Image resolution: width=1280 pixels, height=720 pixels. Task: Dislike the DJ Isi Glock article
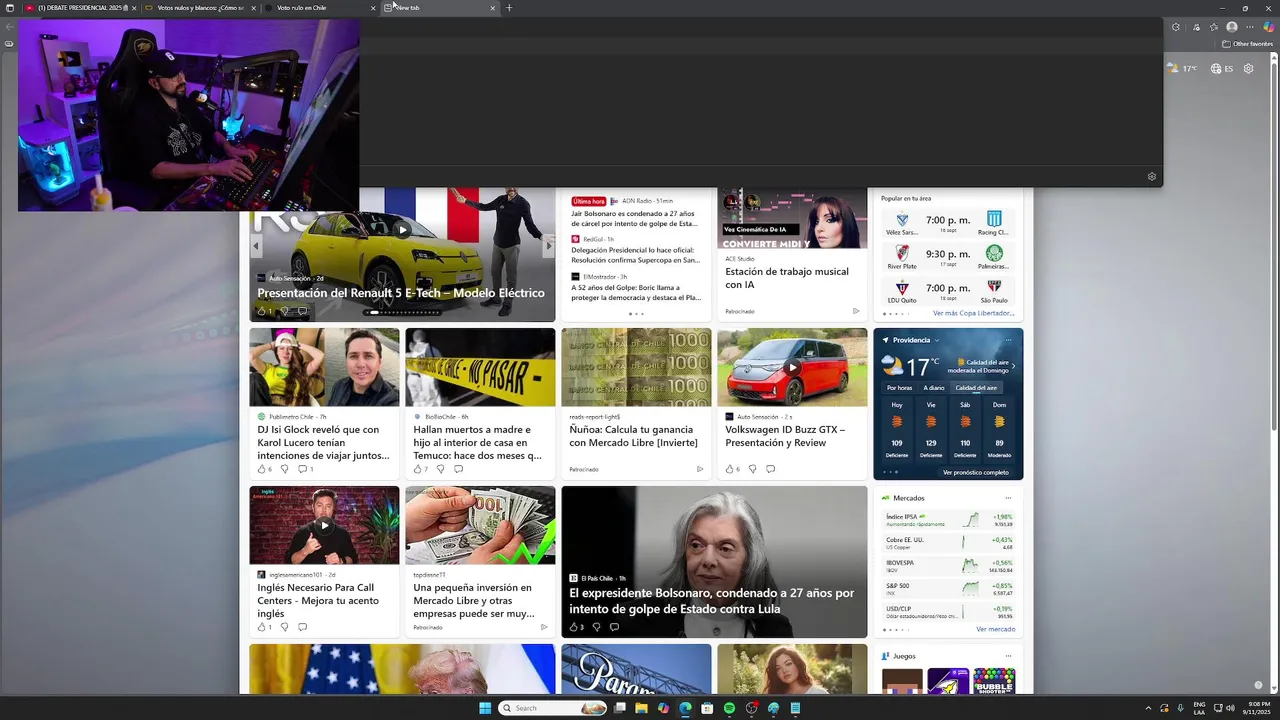(284, 469)
